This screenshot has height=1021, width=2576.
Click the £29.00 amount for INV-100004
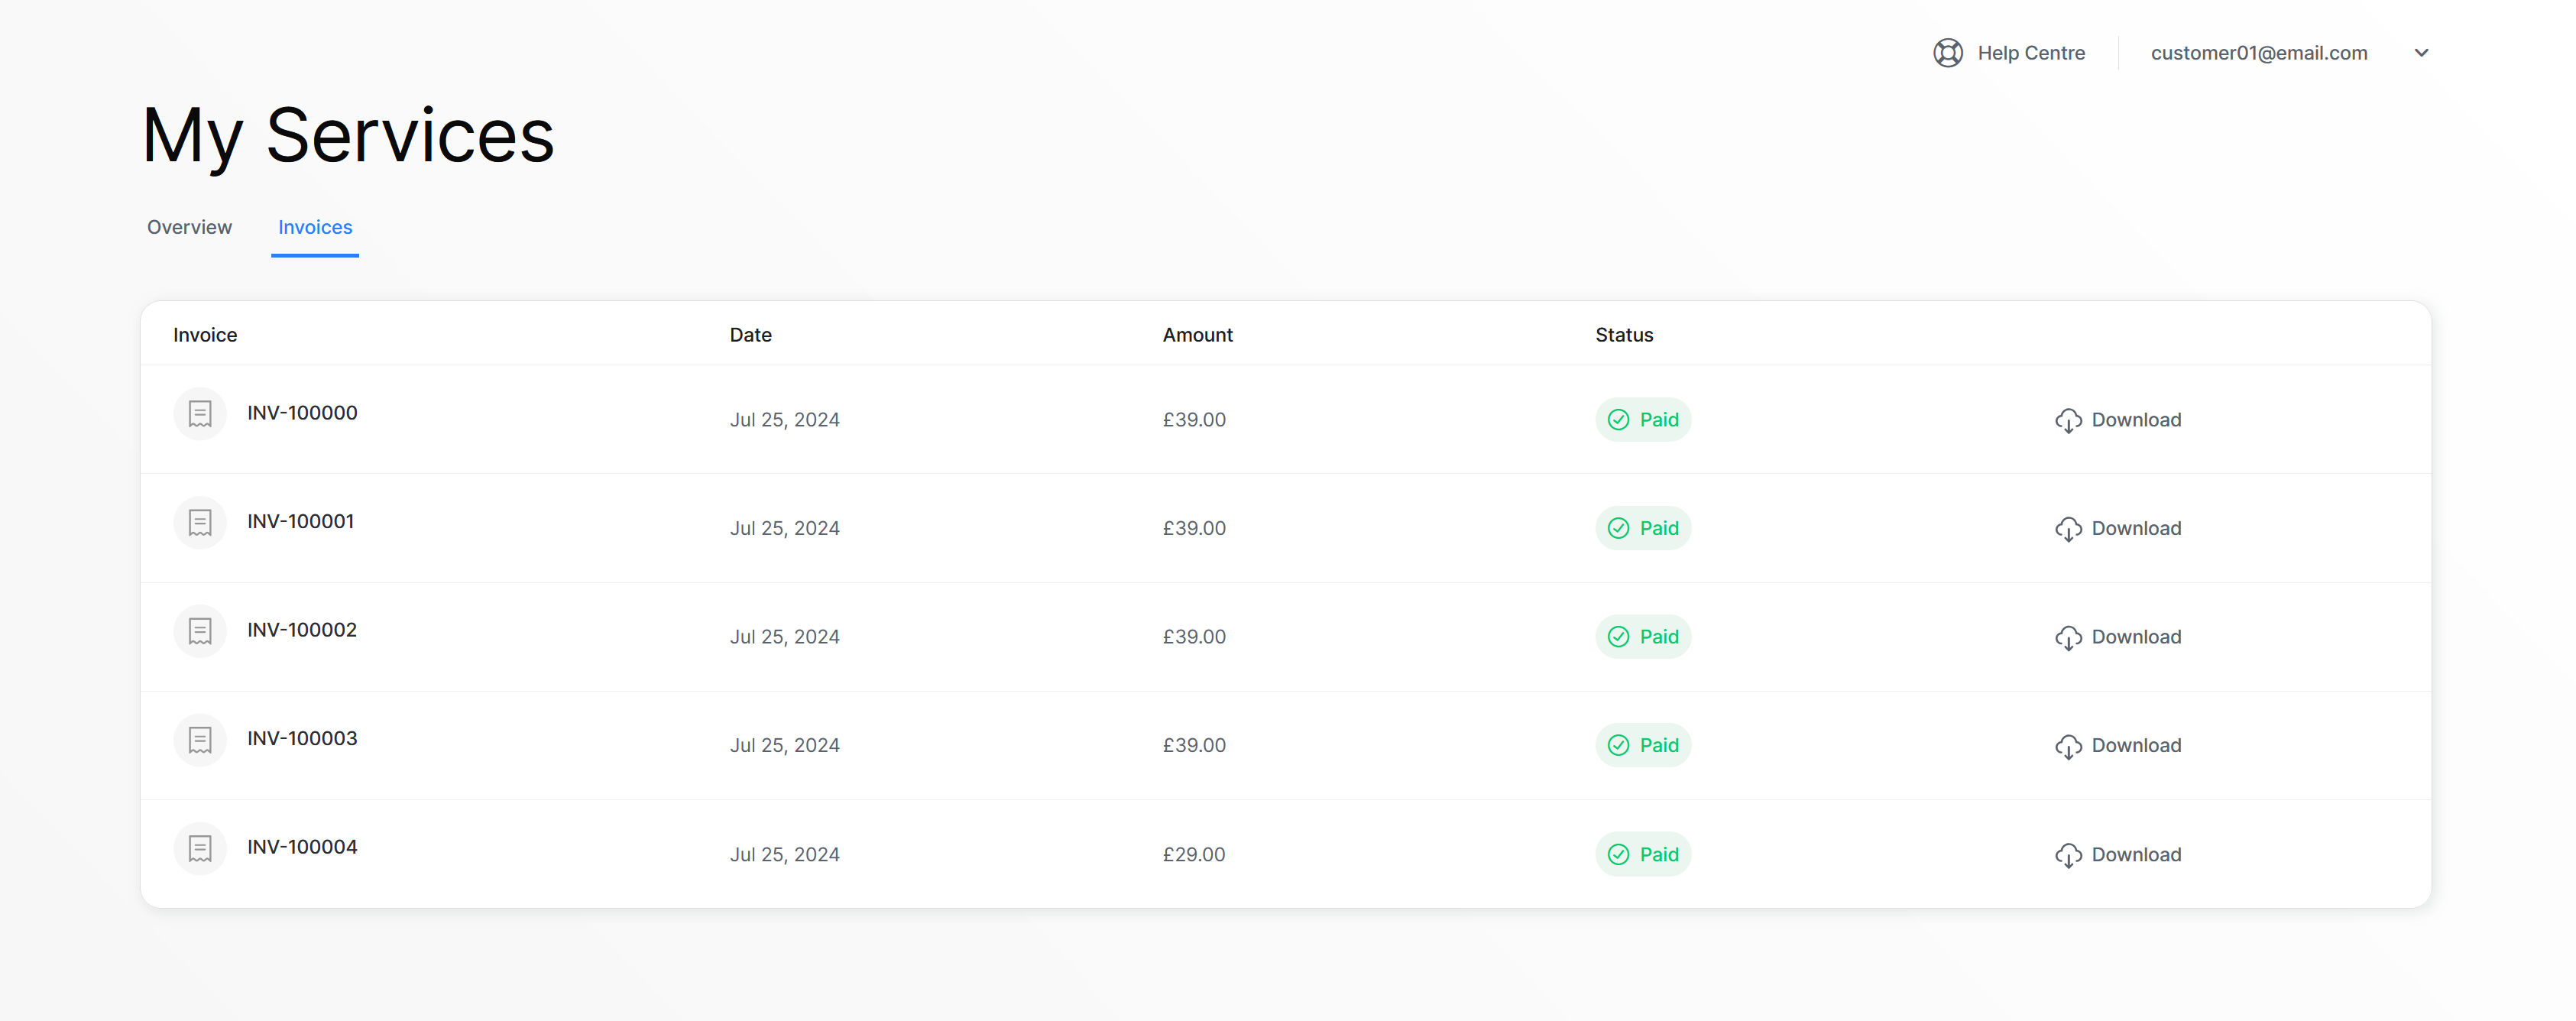click(x=1193, y=854)
